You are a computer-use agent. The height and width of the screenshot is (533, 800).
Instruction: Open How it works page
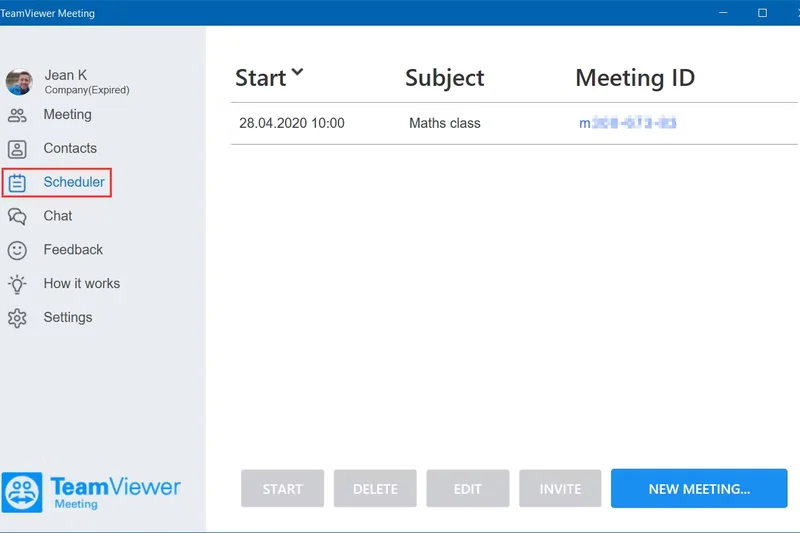point(82,284)
